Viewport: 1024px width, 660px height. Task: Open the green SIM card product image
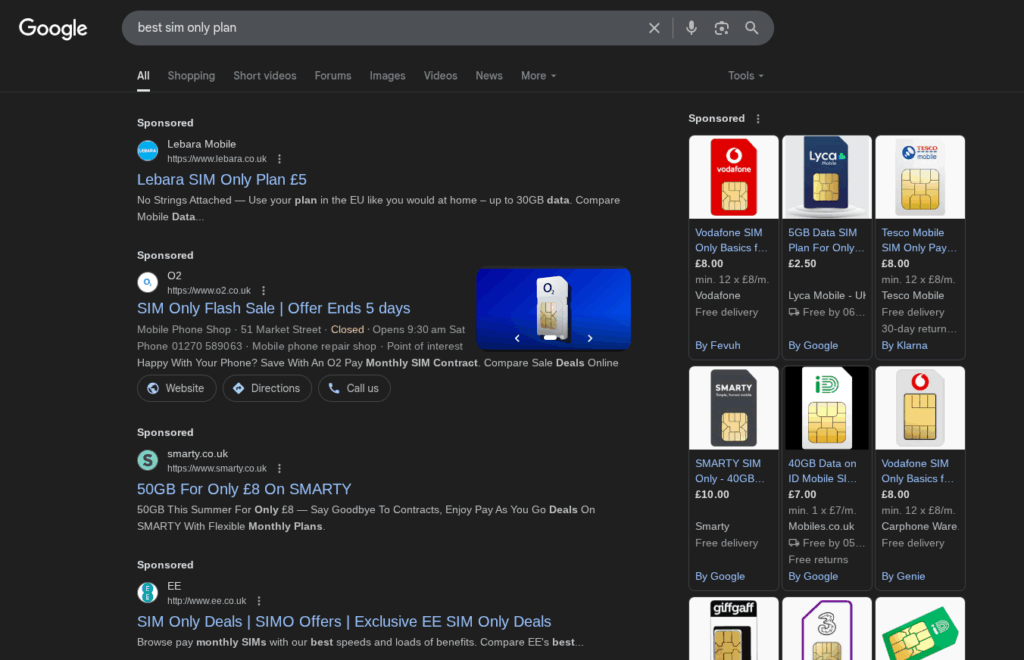[920, 629]
